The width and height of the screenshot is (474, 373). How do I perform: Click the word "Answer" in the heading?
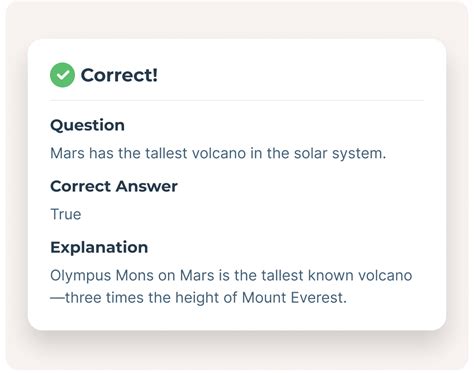click(146, 186)
